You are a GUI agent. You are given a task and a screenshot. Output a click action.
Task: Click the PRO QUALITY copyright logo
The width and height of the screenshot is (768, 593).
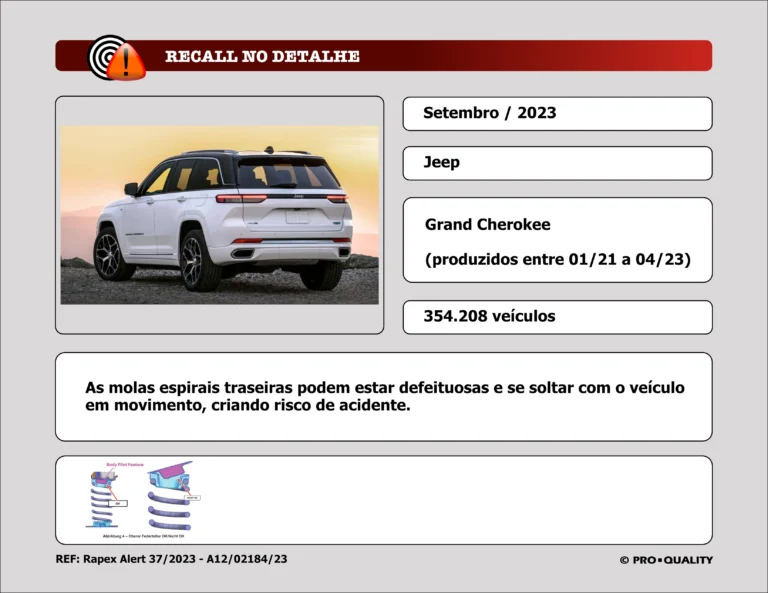[x=665, y=560]
